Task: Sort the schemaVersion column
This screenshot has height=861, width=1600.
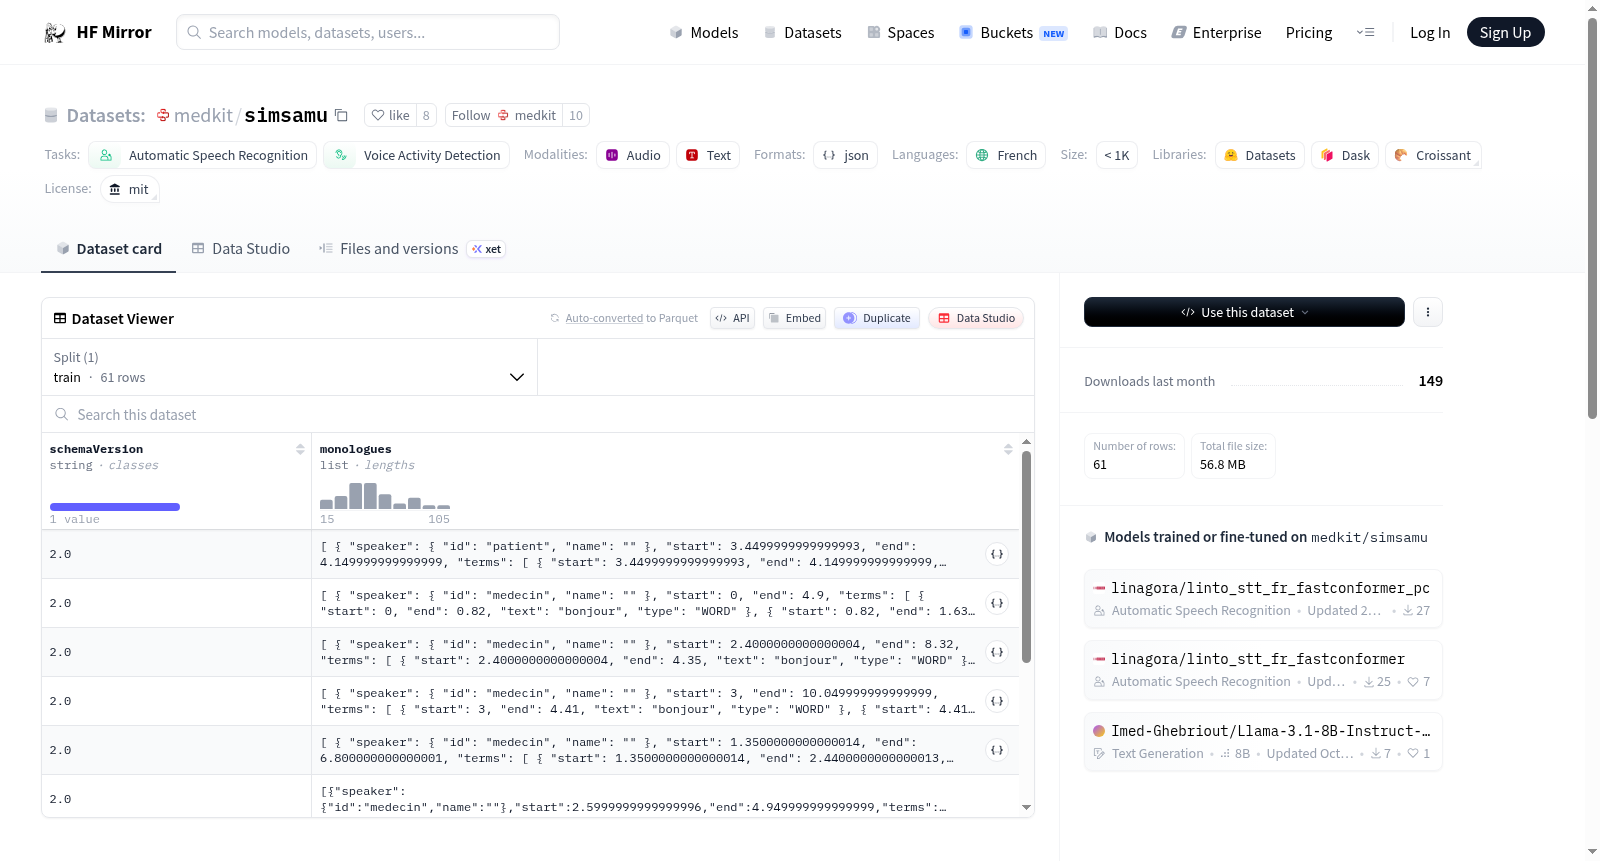Action: pyautogui.click(x=300, y=449)
